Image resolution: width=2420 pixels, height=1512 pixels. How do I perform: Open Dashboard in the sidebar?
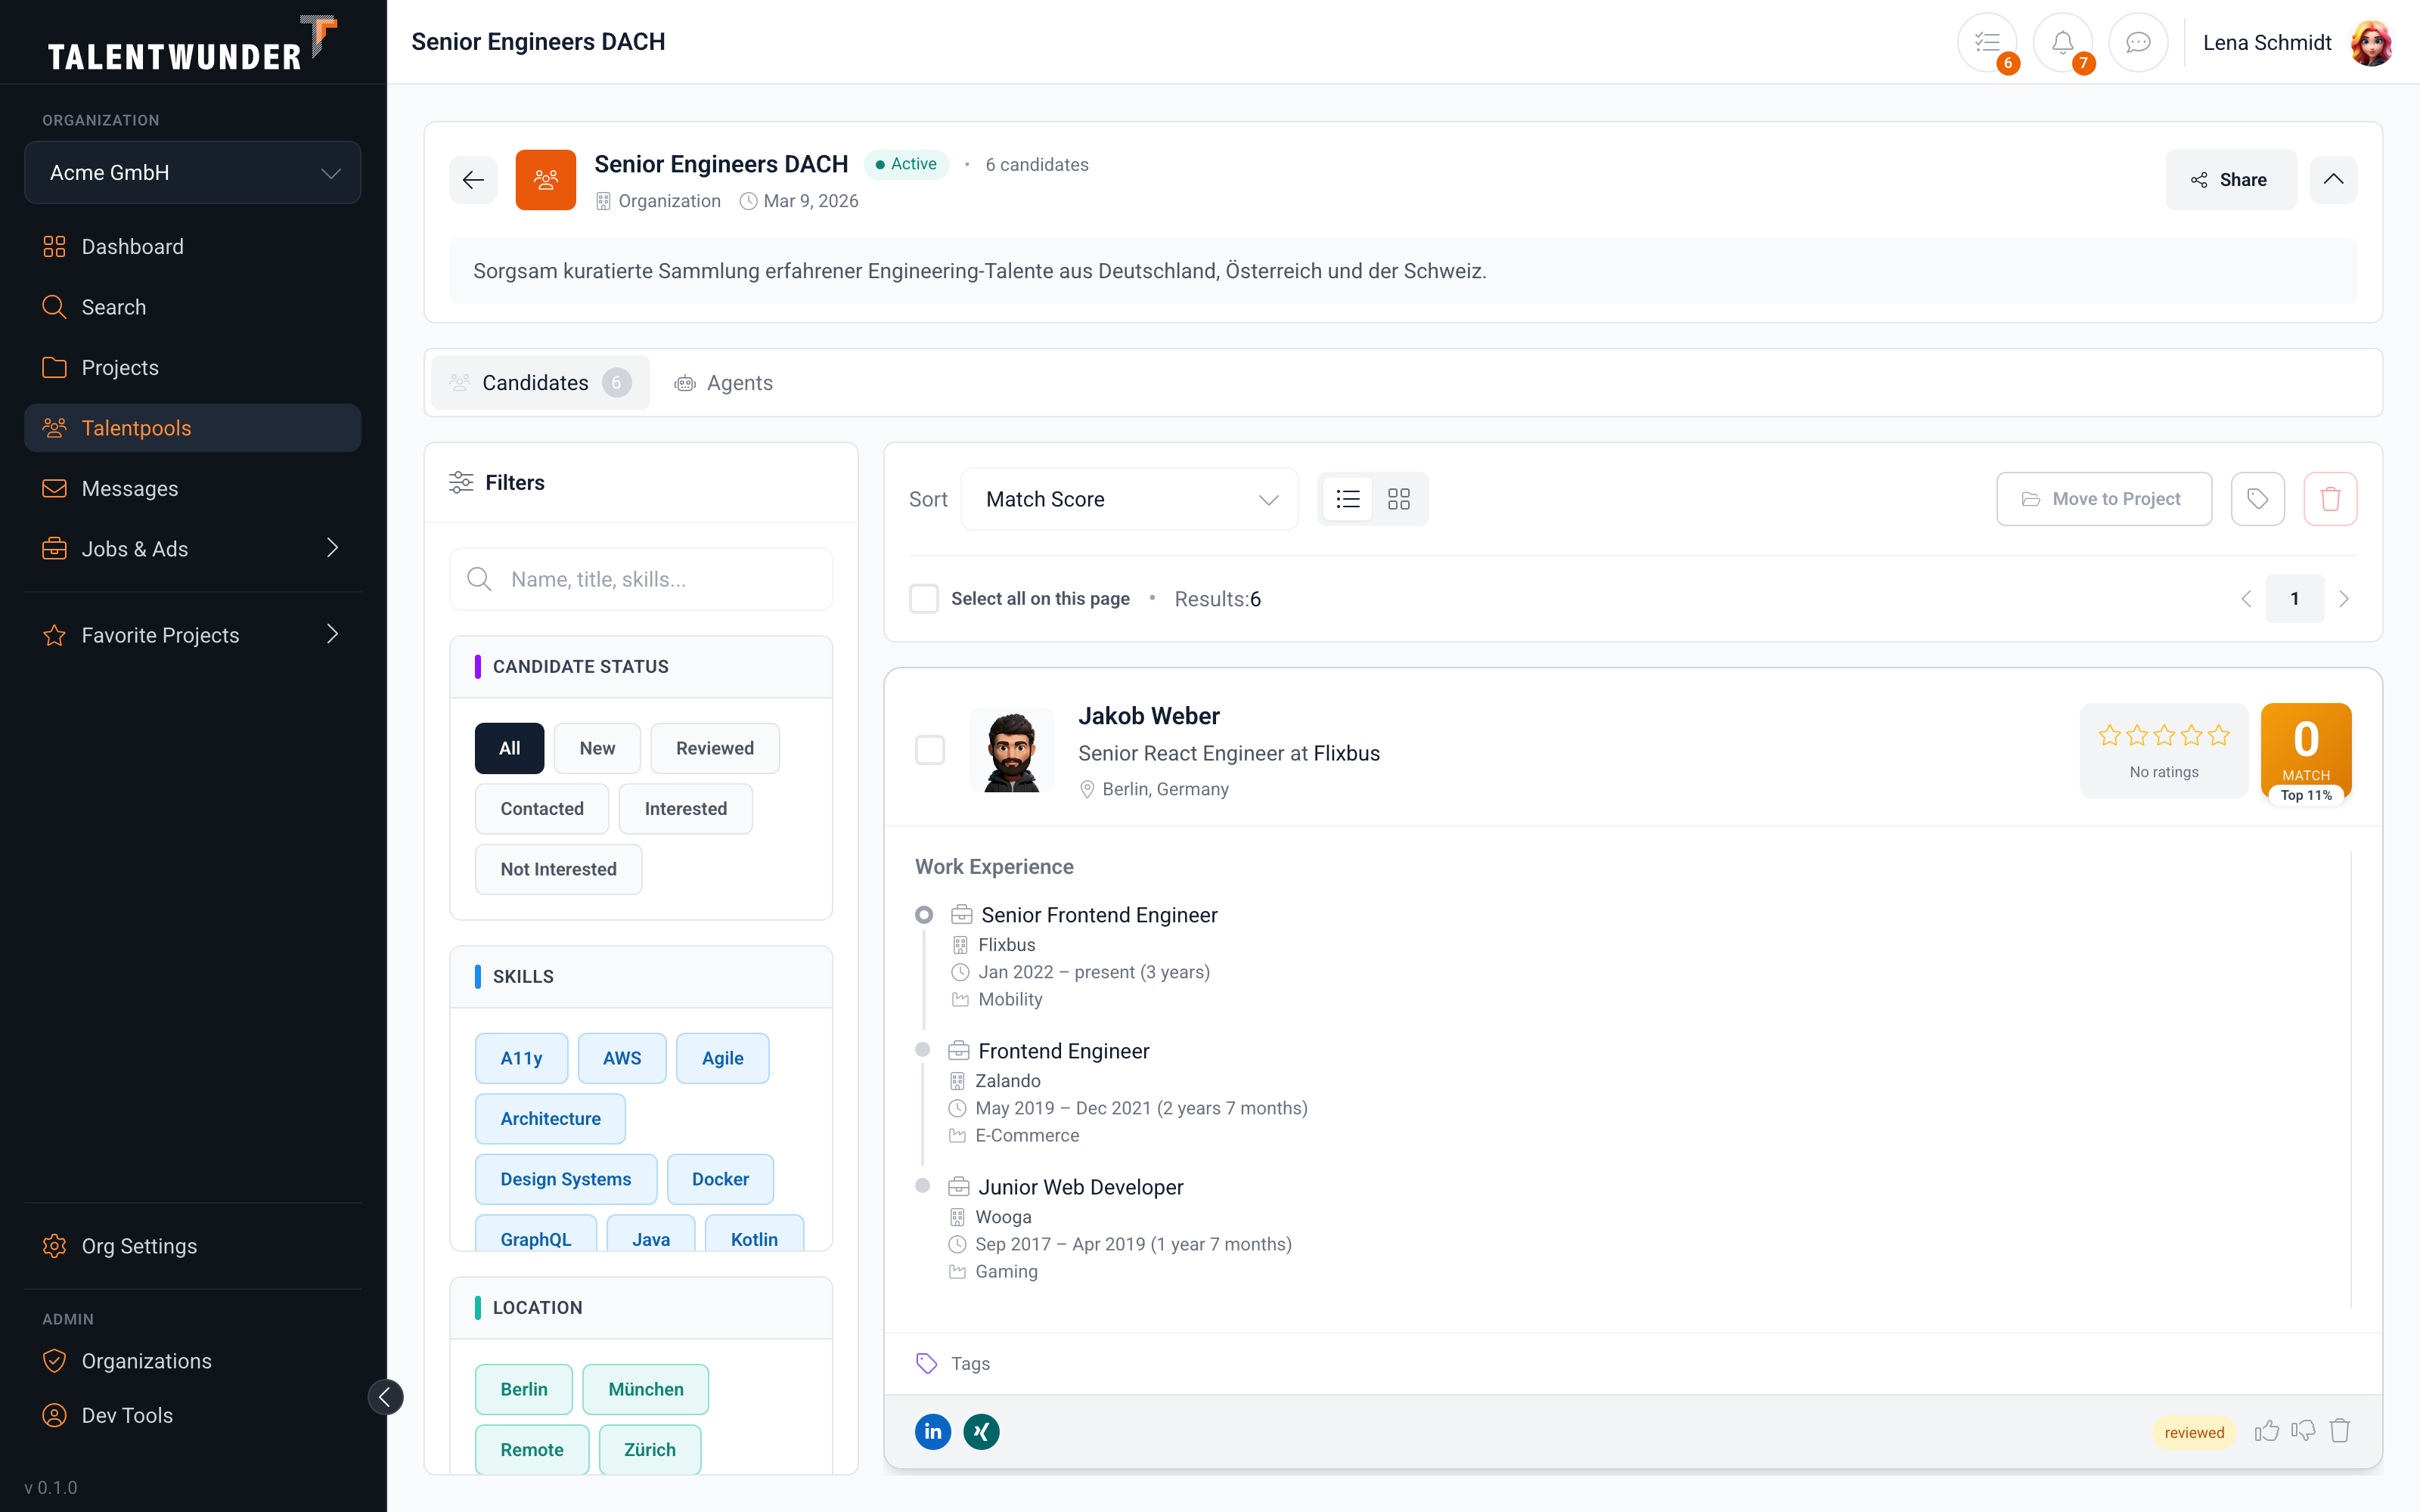193,247
